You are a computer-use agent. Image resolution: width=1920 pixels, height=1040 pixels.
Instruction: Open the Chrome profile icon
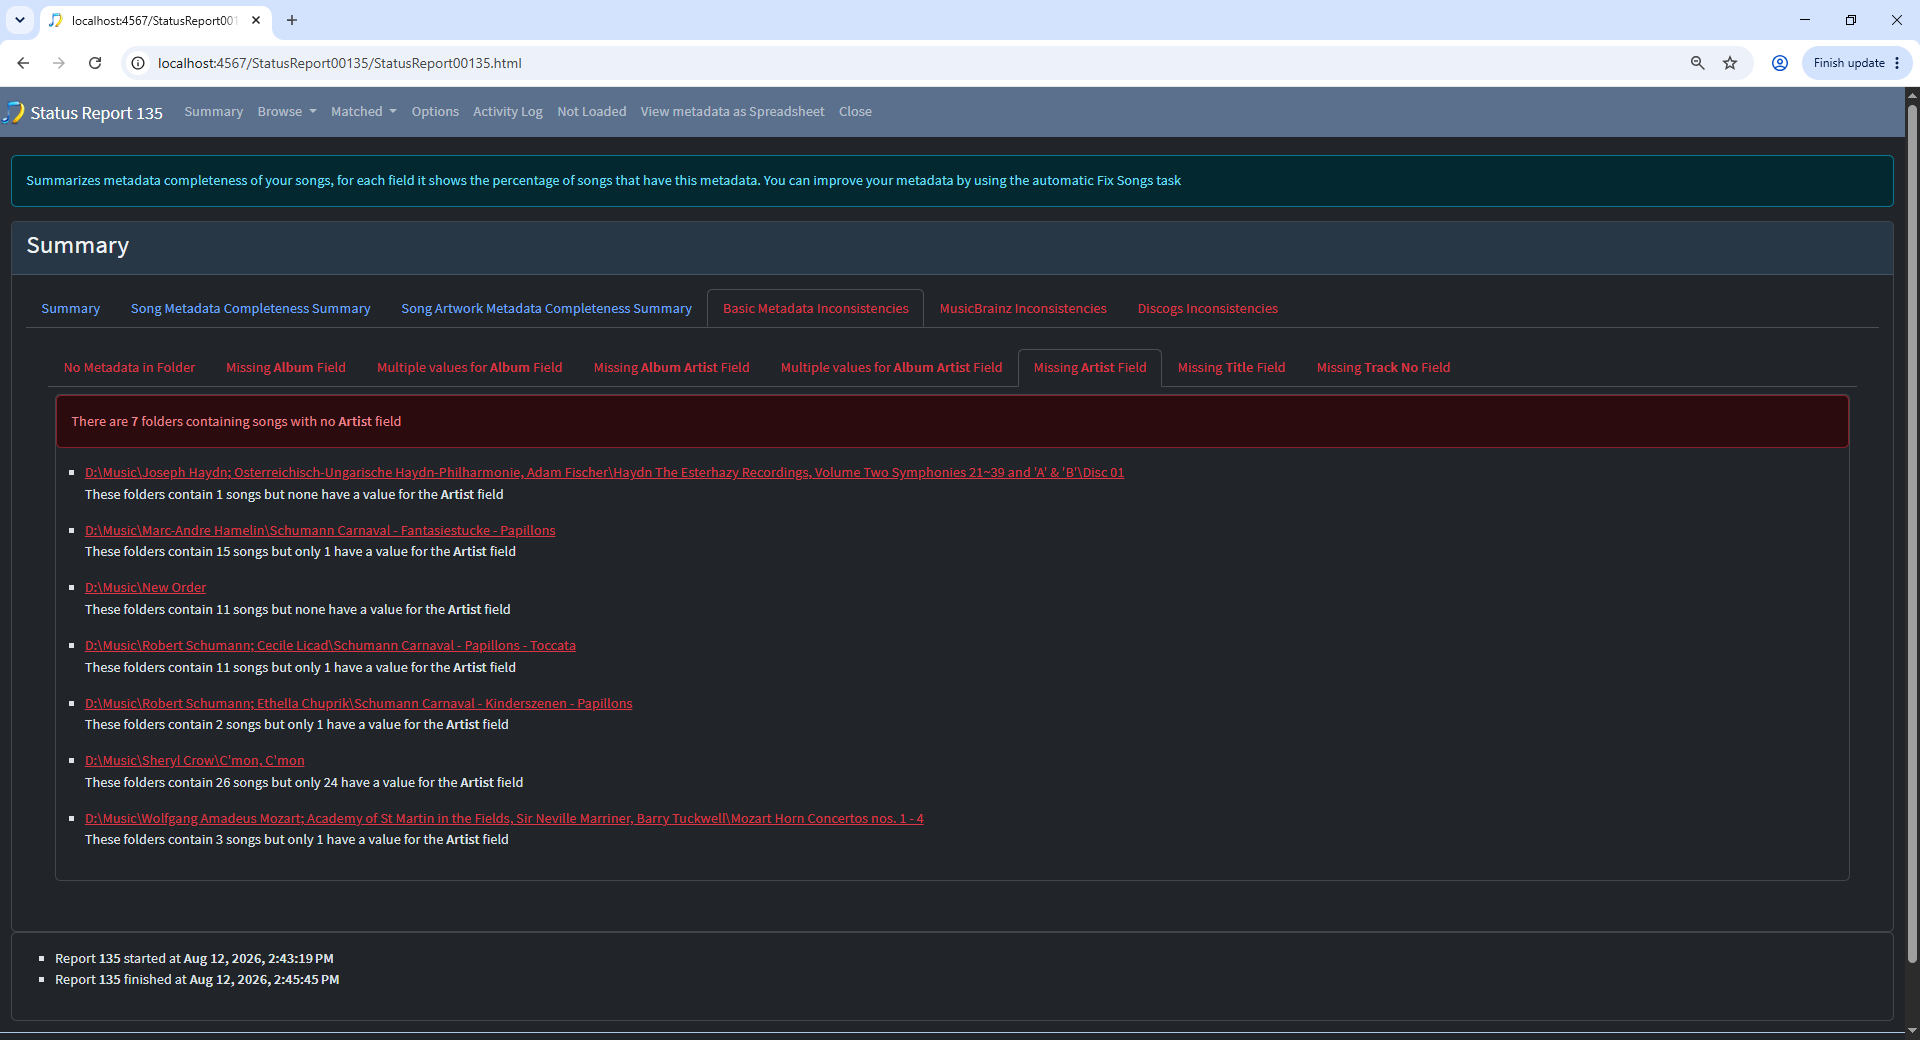(1780, 63)
